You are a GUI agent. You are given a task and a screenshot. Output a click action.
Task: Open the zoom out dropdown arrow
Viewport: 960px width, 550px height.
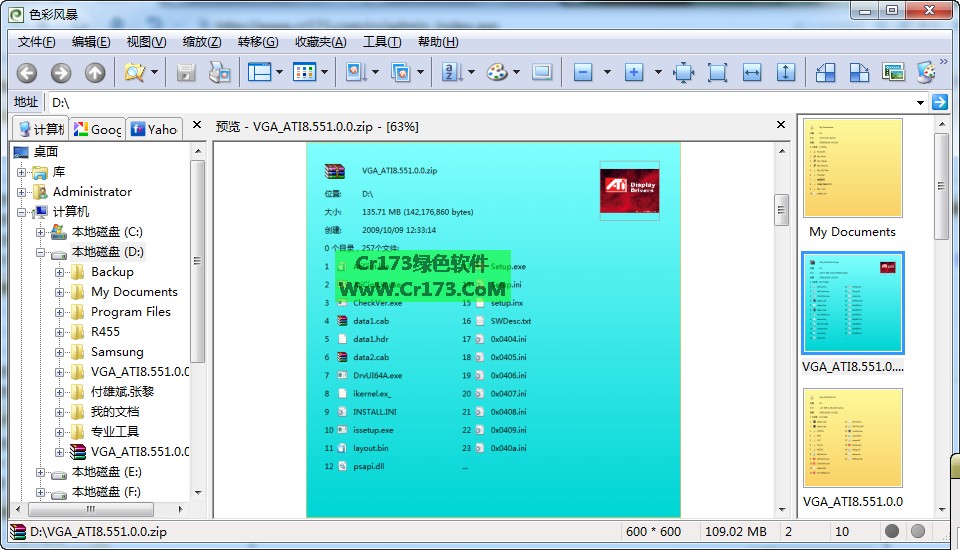click(607, 72)
